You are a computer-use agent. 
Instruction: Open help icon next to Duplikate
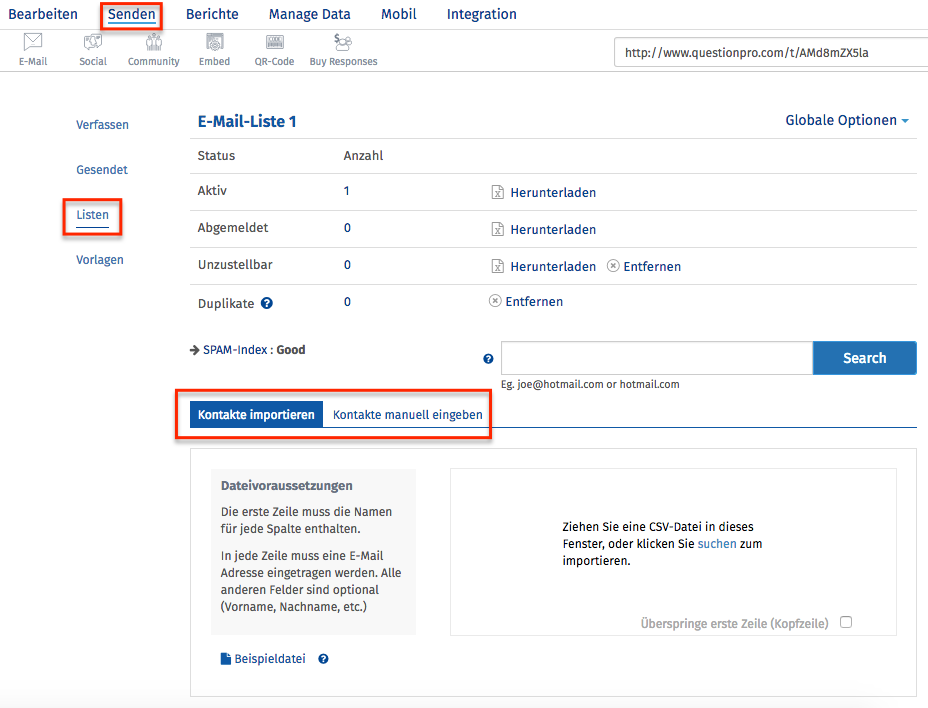pos(267,303)
